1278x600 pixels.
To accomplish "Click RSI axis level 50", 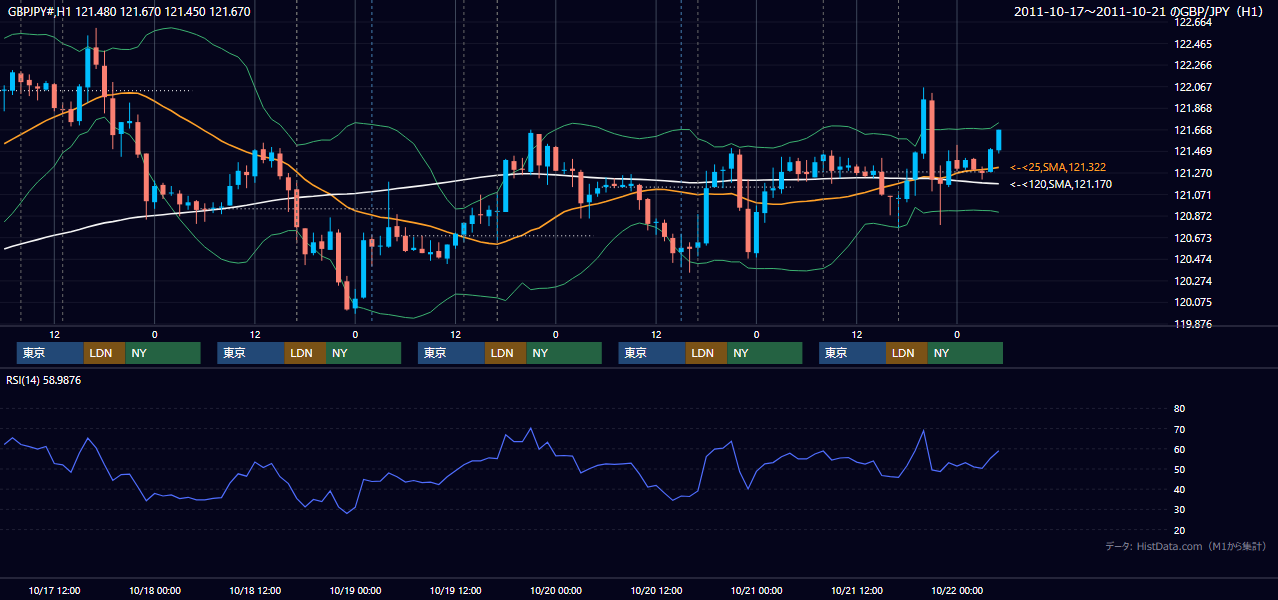I will (1179, 469).
